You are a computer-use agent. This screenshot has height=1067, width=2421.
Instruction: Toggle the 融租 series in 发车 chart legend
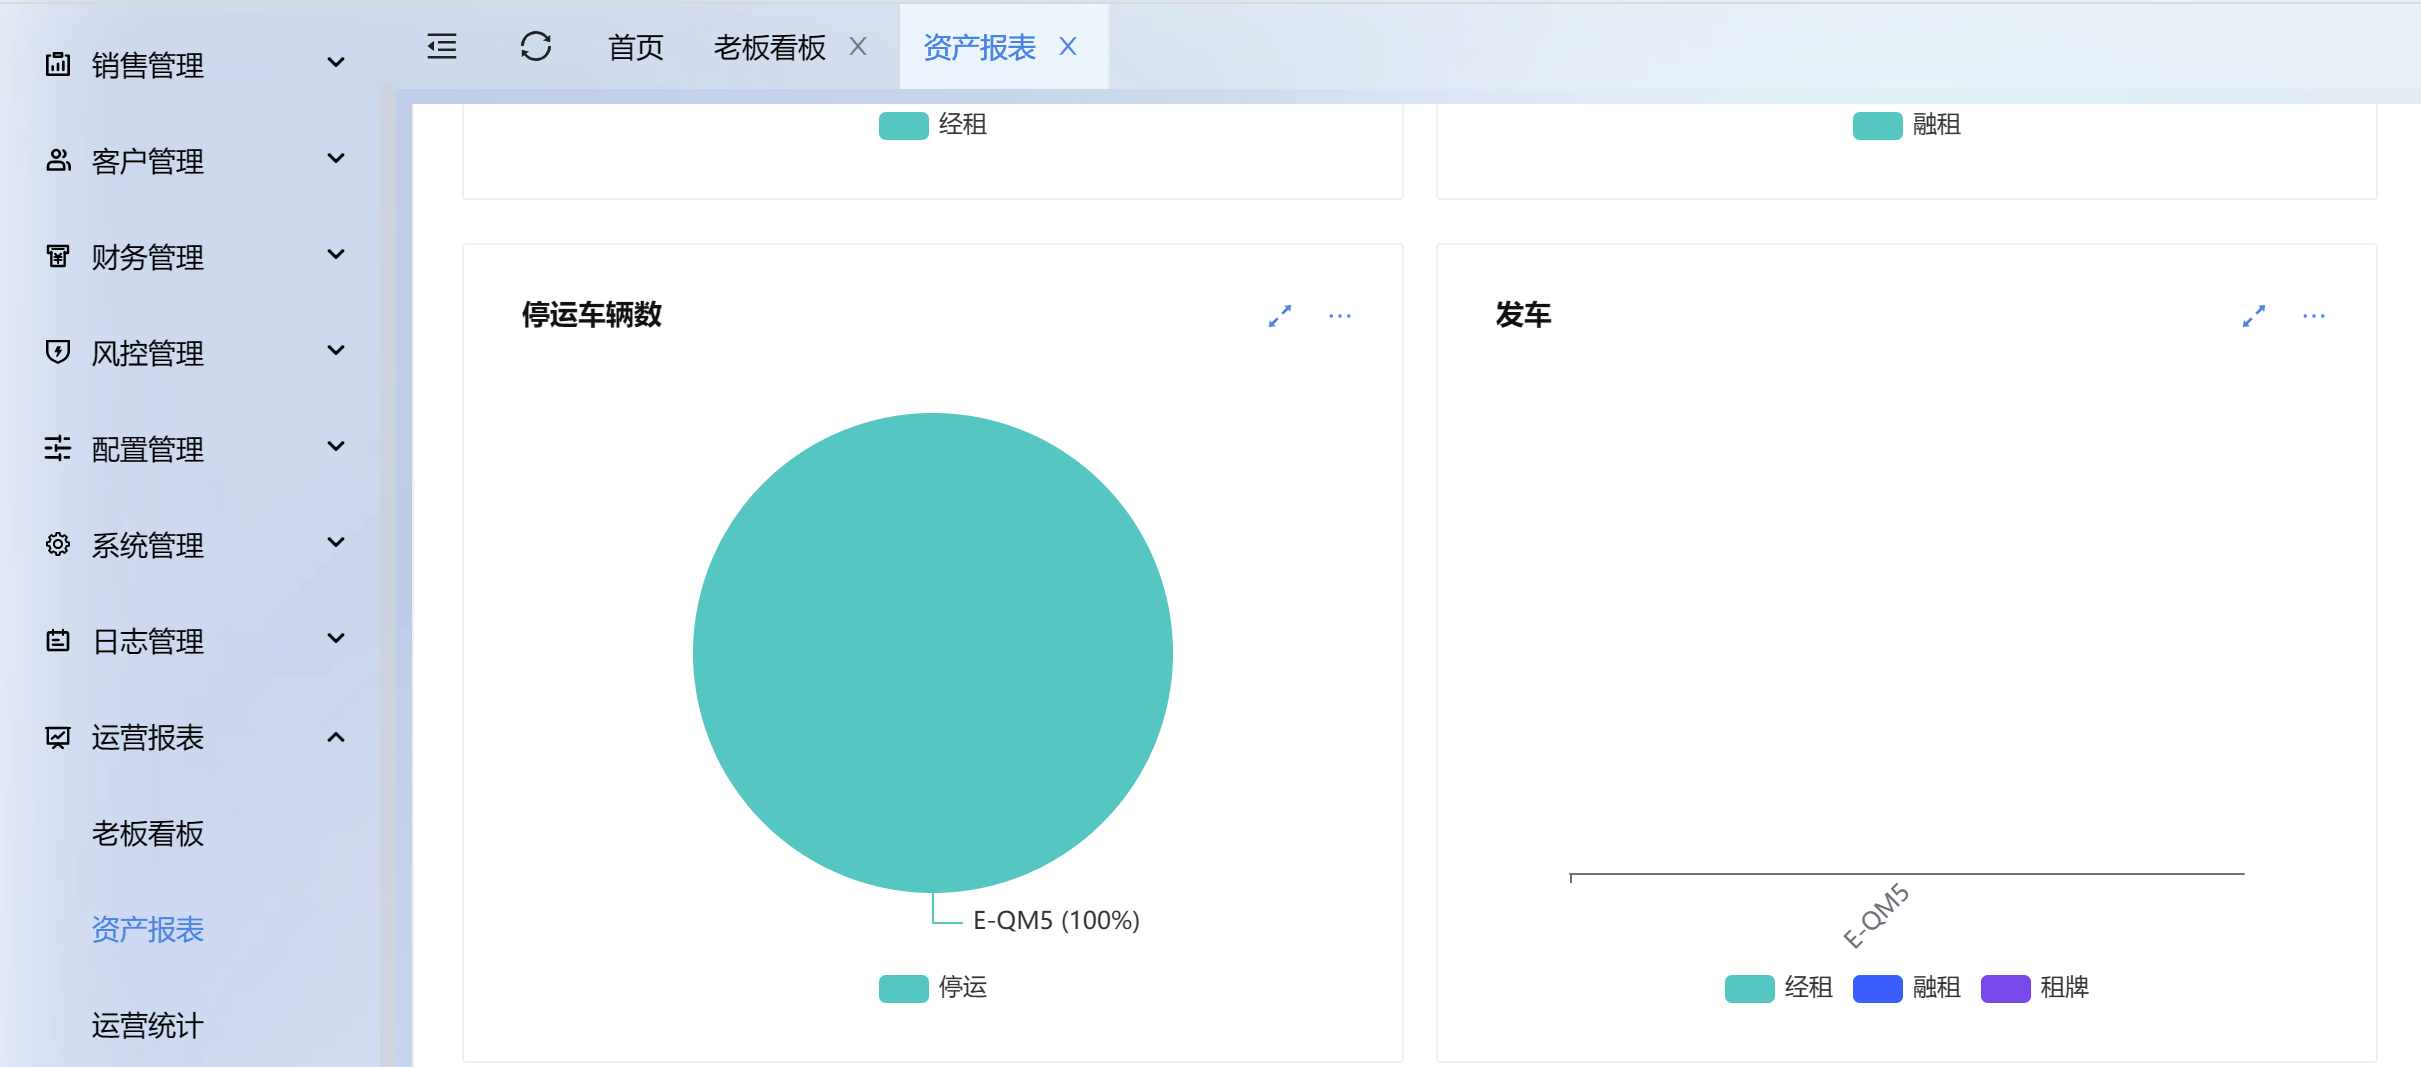pyautogui.click(x=1907, y=988)
